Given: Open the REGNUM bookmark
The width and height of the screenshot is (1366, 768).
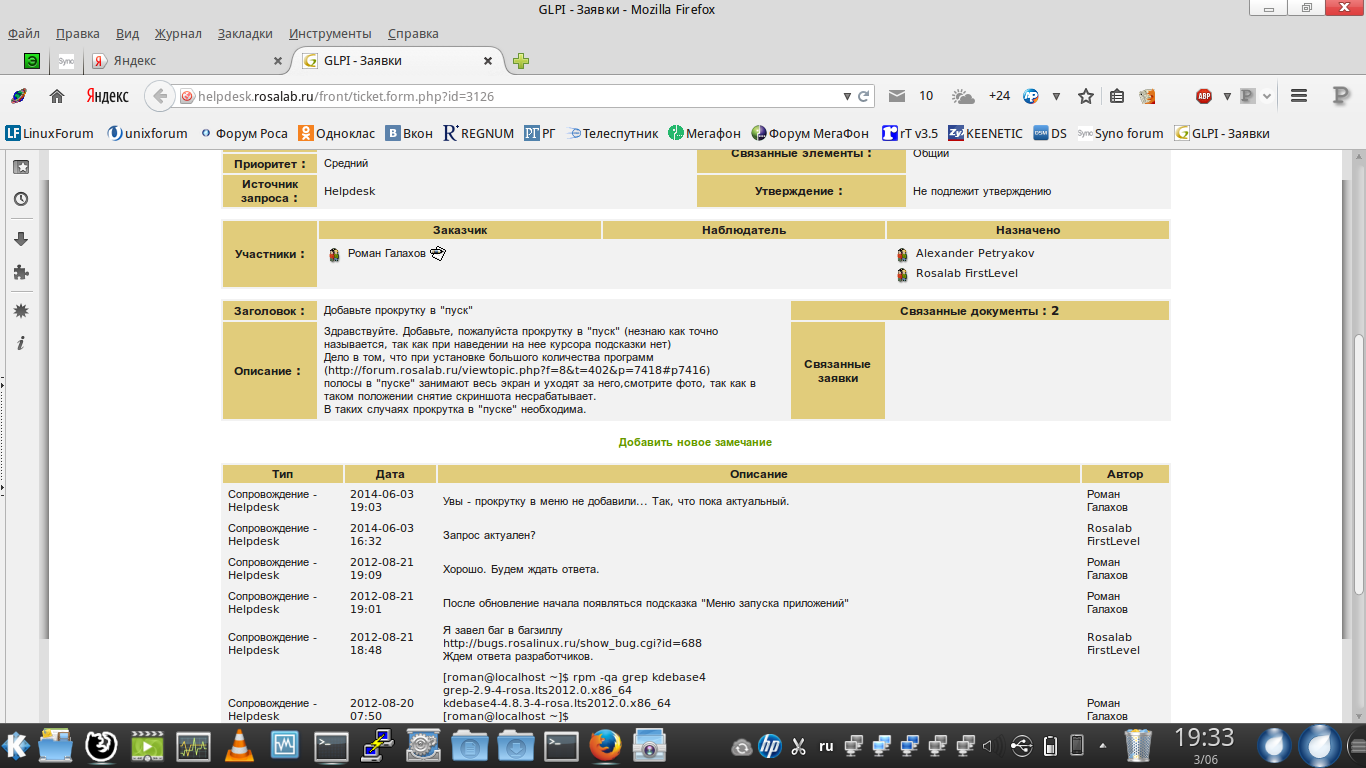Looking at the screenshot, I should (x=478, y=133).
